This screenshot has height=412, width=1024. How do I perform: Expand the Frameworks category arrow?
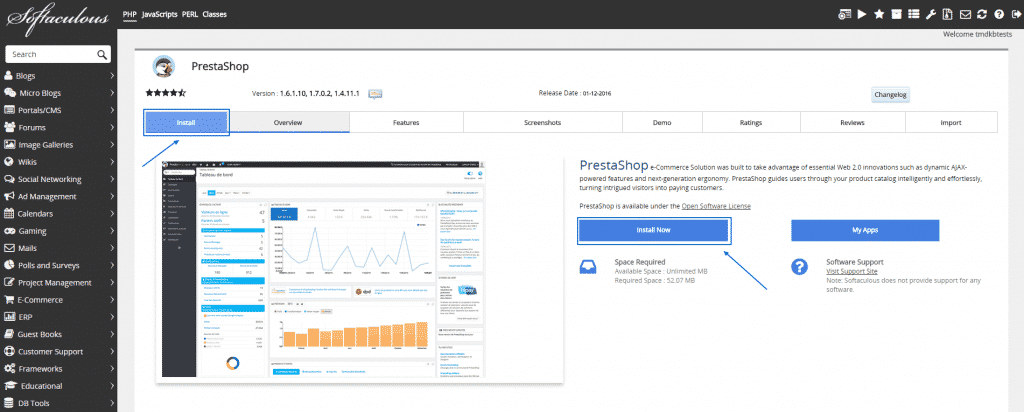(112, 369)
